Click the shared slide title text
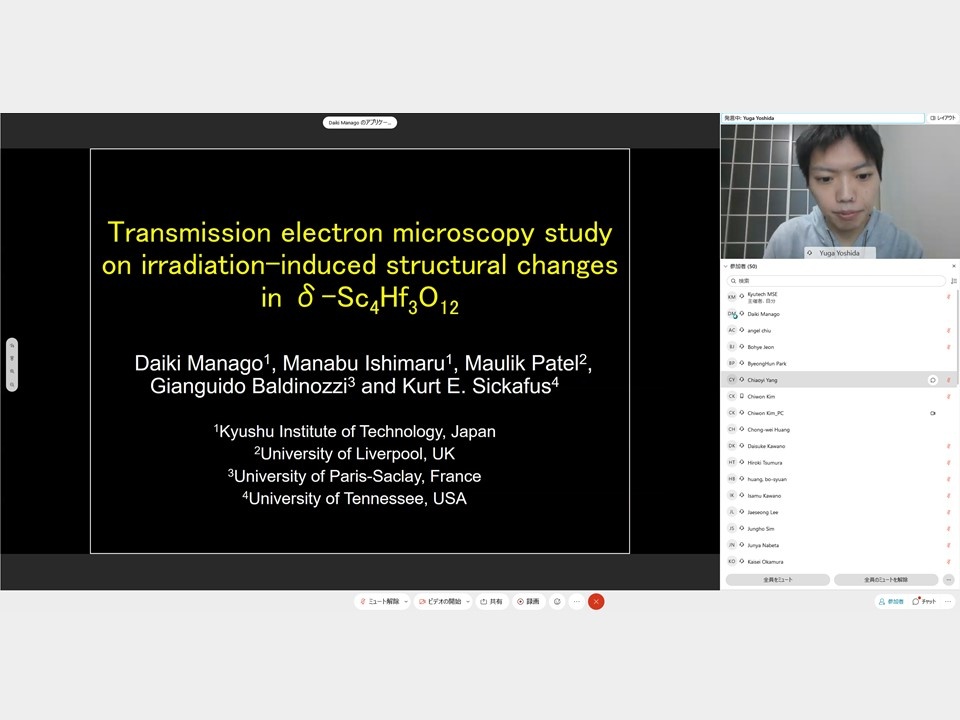This screenshot has height=720, width=960. coord(360,266)
